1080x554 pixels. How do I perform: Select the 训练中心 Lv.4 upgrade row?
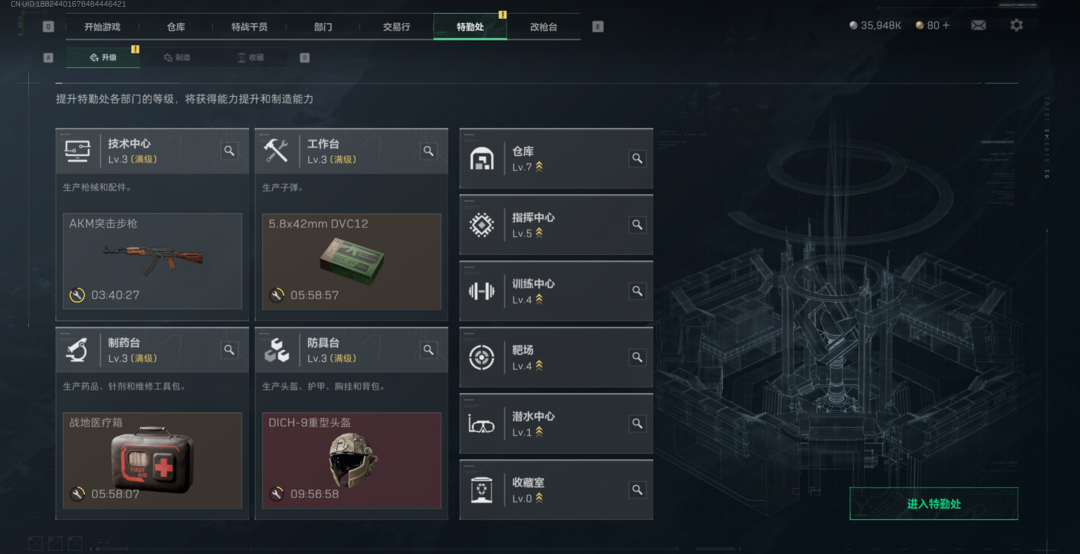[x=556, y=291]
